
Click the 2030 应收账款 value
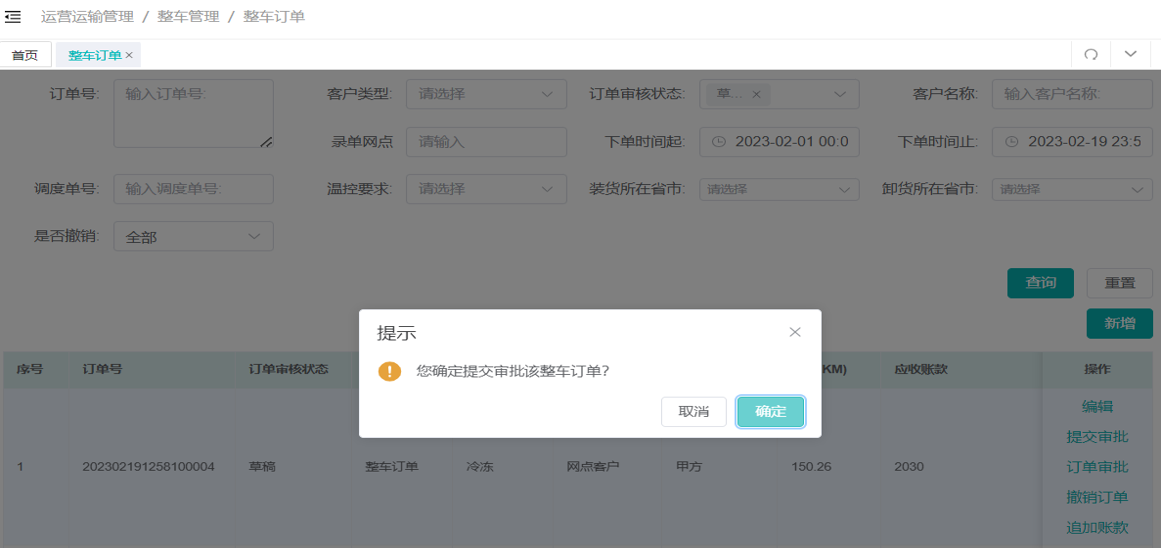(909, 467)
